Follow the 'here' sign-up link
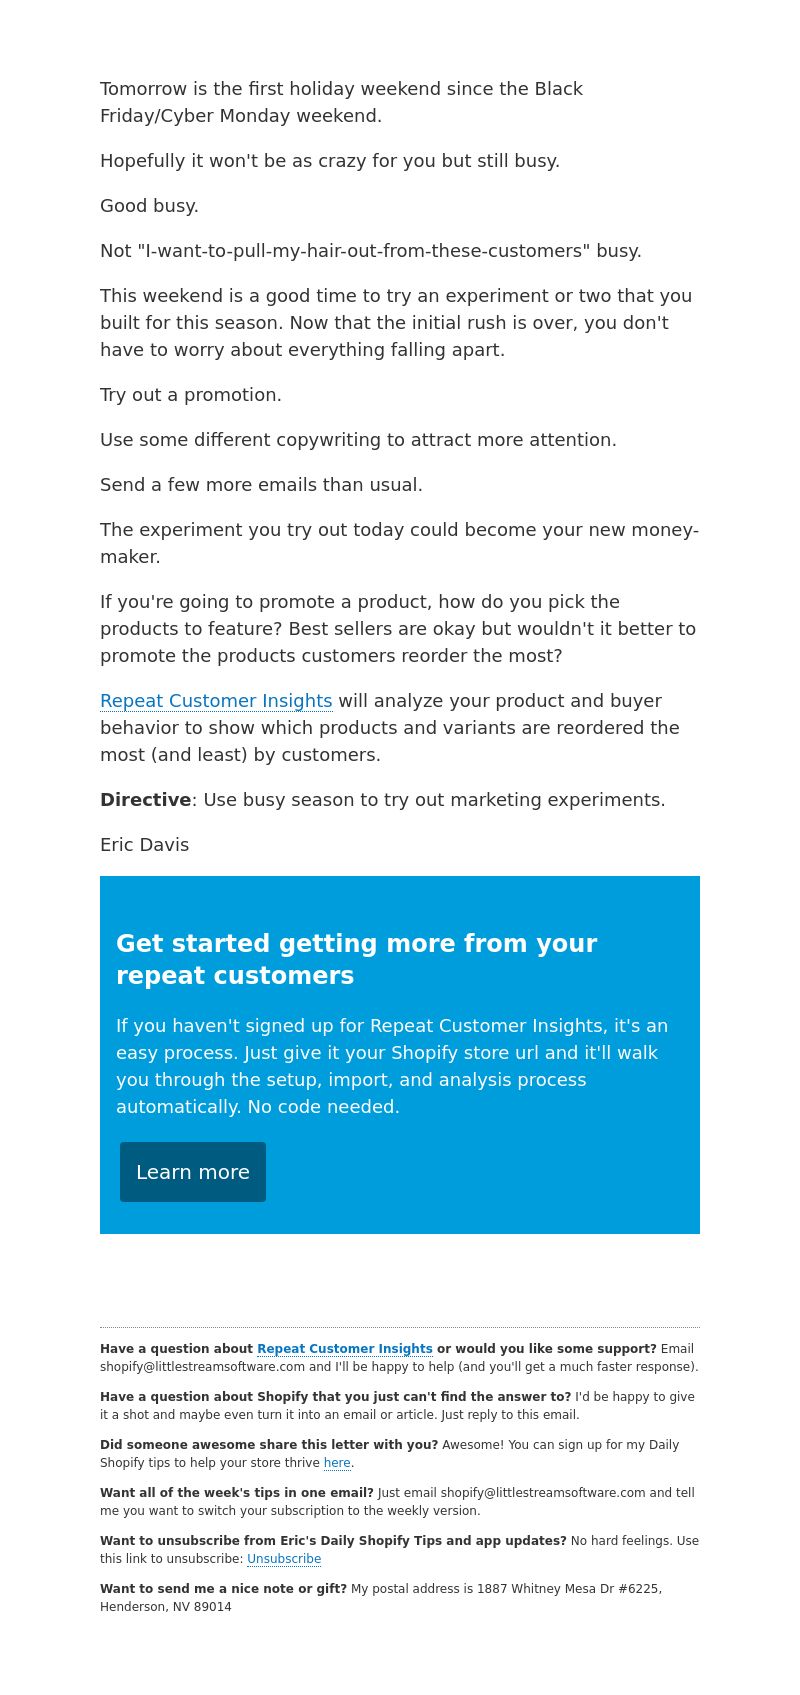Image resolution: width=800 pixels, height=1695 pixels. tap(337, 1463)
